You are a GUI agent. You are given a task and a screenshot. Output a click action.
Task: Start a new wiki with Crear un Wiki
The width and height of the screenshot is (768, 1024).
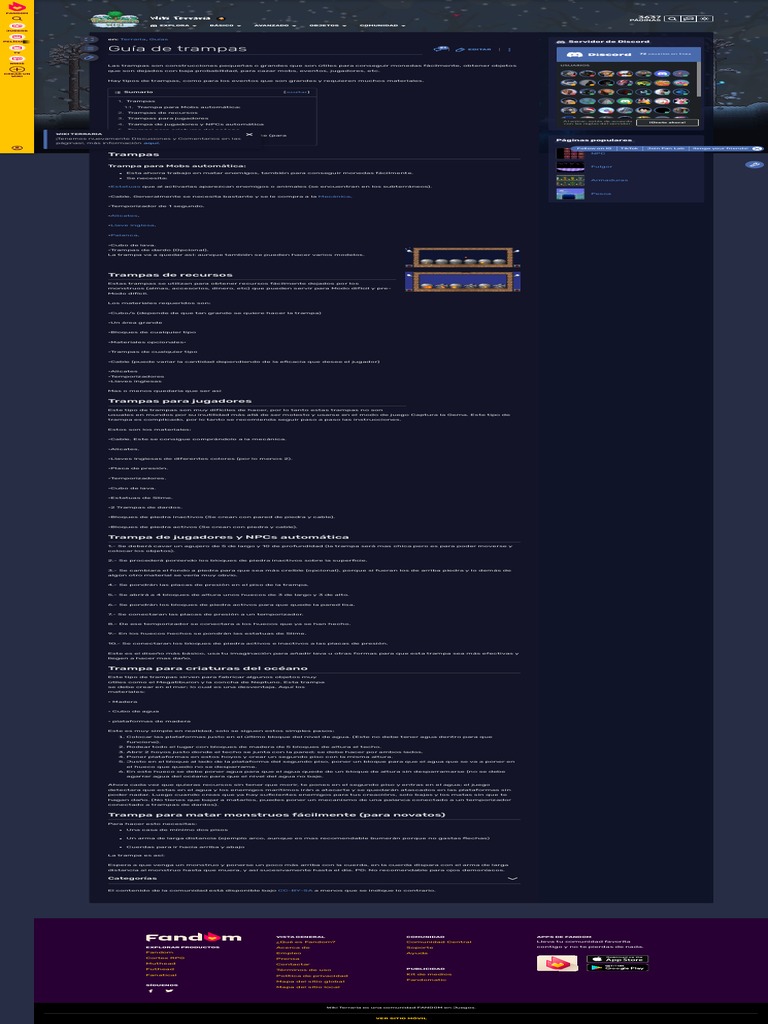[x=17, y=71]
